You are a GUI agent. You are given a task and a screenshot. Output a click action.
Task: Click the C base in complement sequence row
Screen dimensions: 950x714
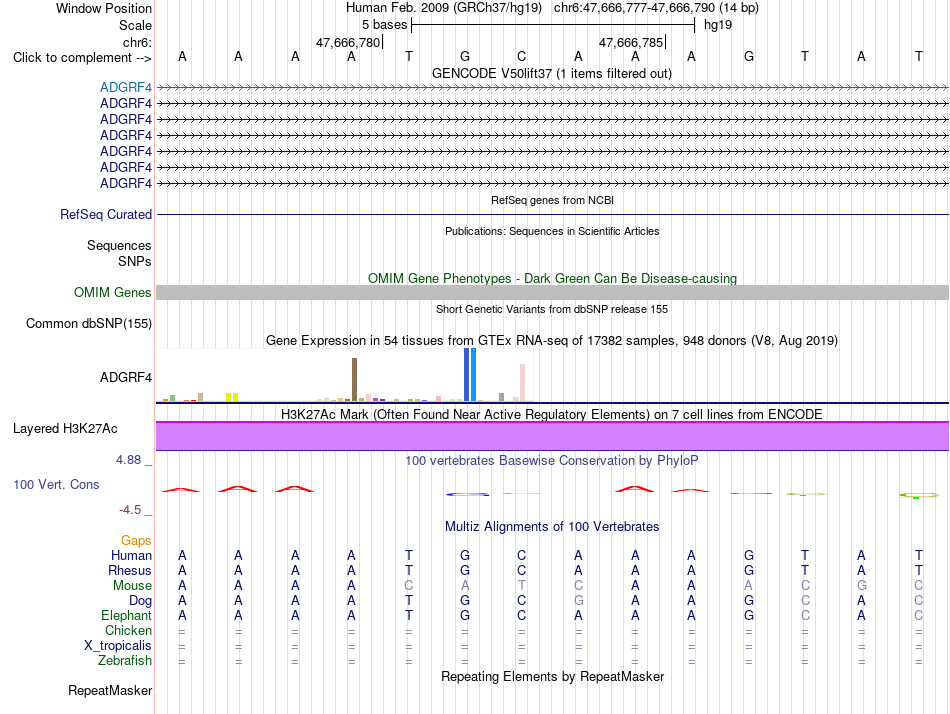coord(522,56)
